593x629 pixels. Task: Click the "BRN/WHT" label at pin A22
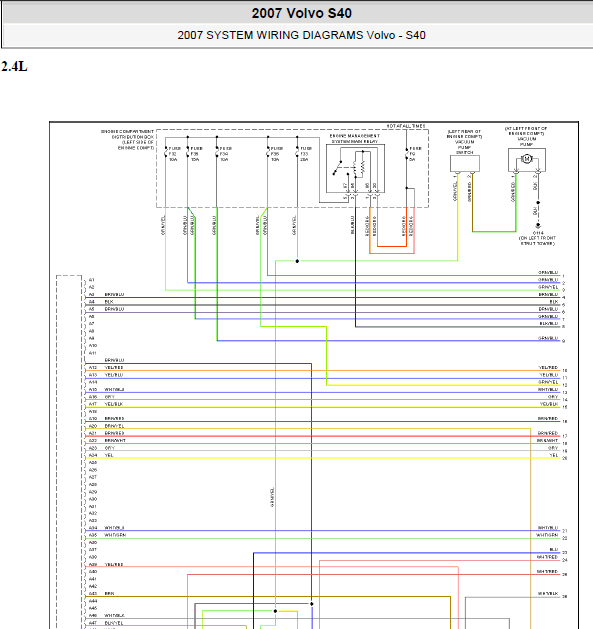pyautogui.click(x=115, y=440)
